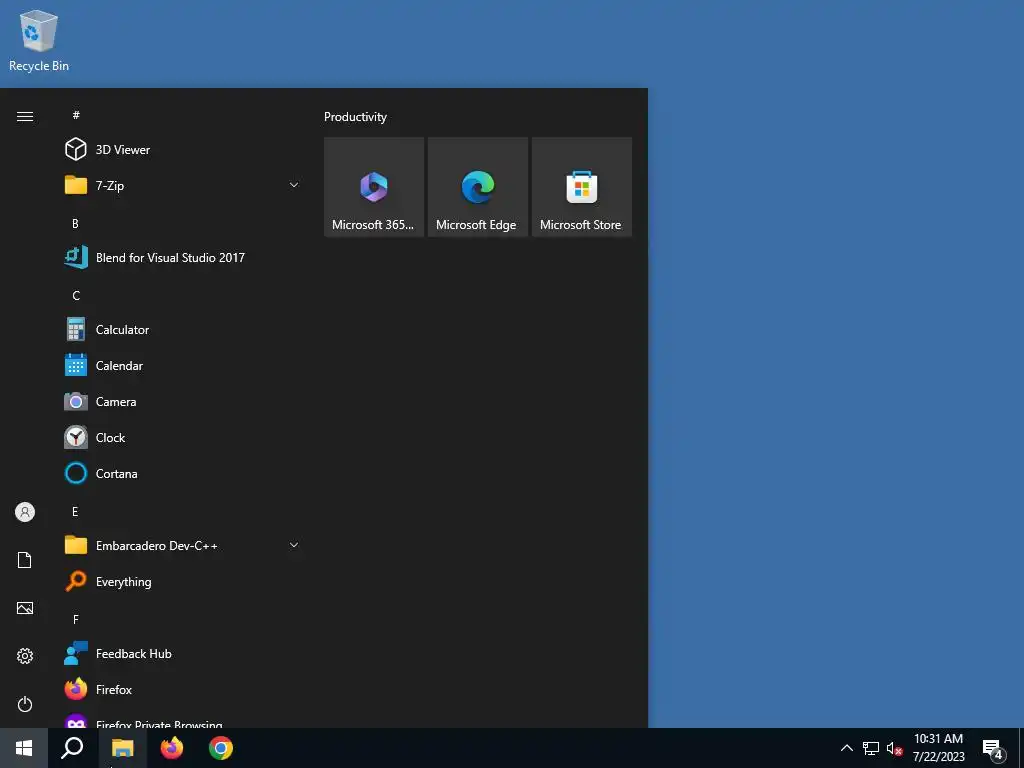Open the Calculator app
This screenshot has width=1024, height=768.
pos(183,330)
